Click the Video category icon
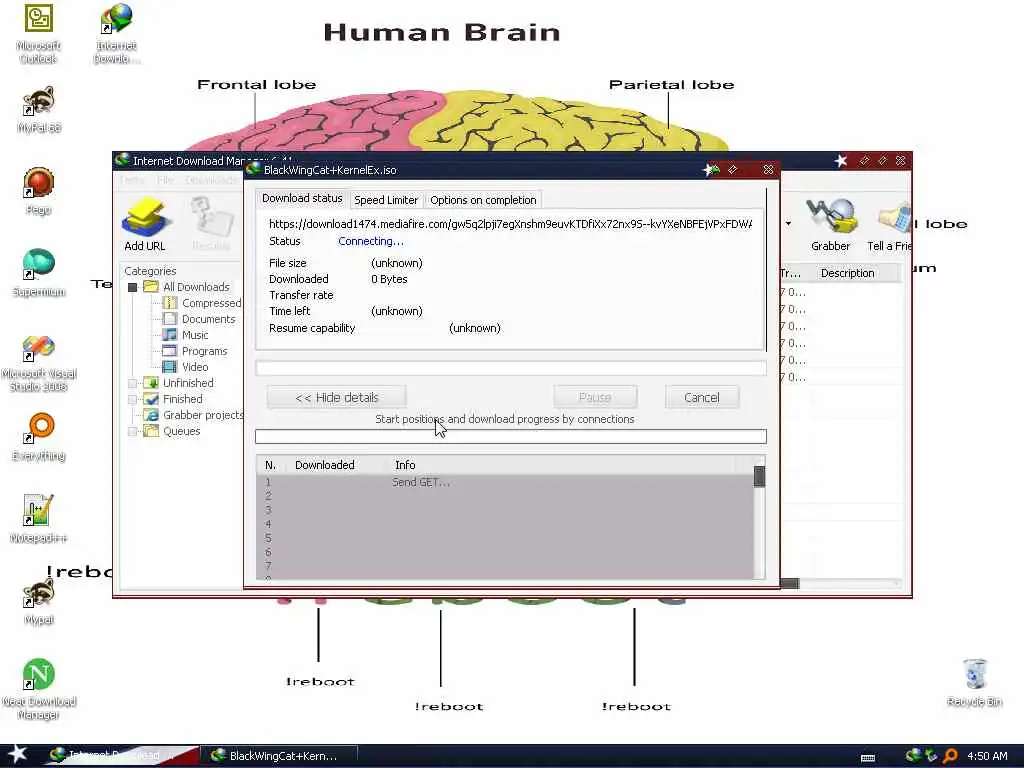1024x768 pixels. click(x=170, y=367)
